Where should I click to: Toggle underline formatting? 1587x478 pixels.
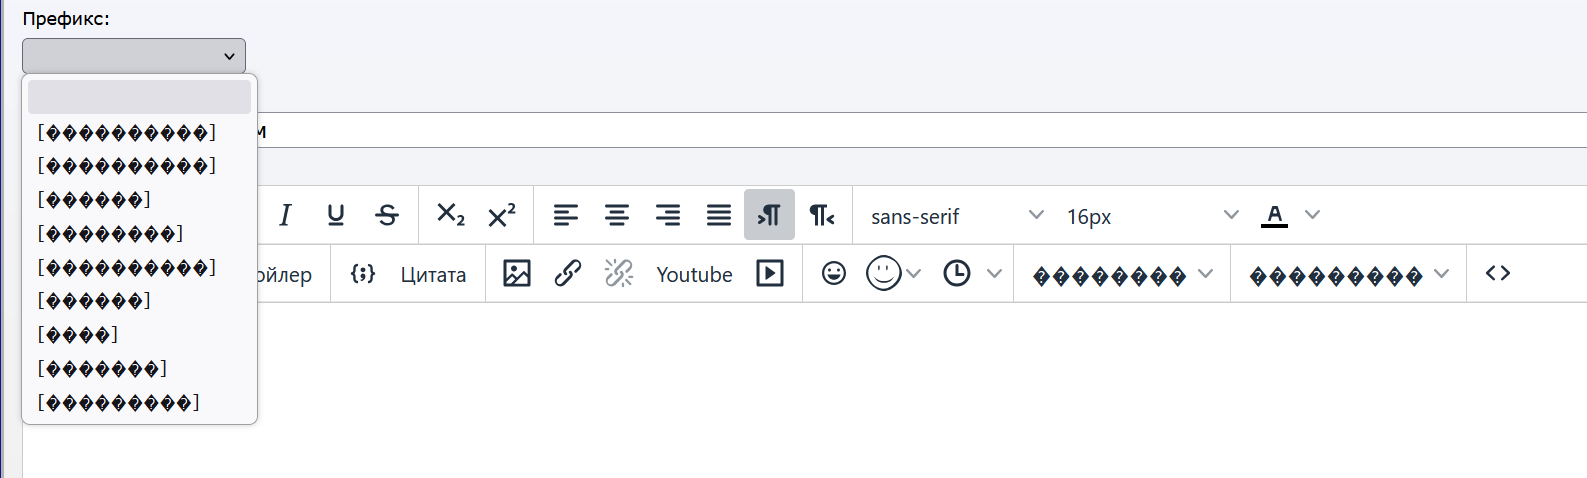click(x=336, y=215)
